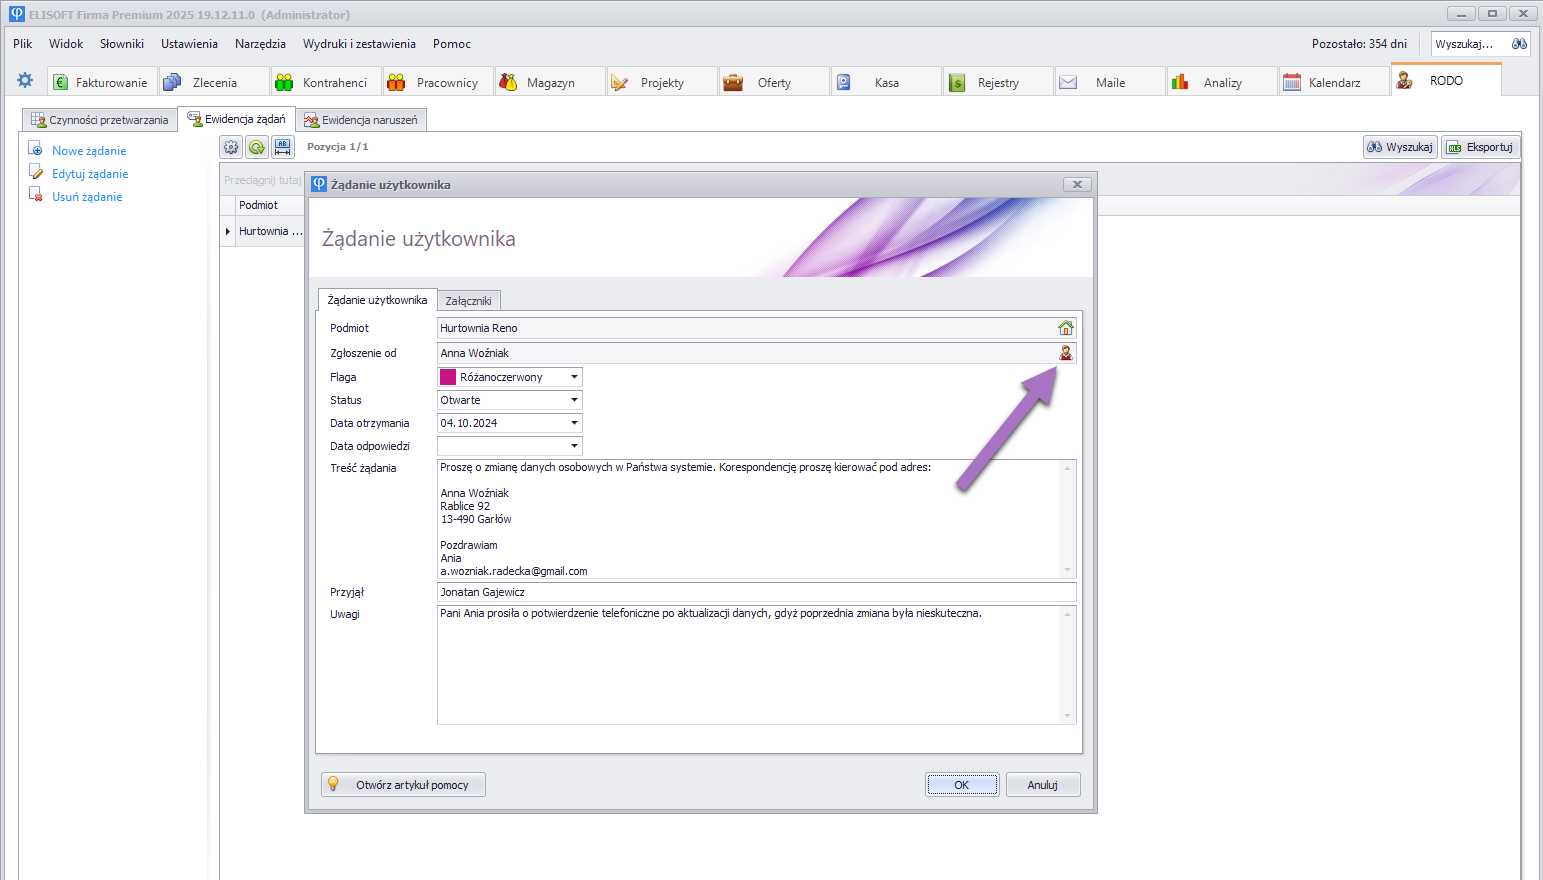Viewport: 1543px width, 880px height.
Task: Open the Data odpowiedzi date picker
Action: coord(574,446)
